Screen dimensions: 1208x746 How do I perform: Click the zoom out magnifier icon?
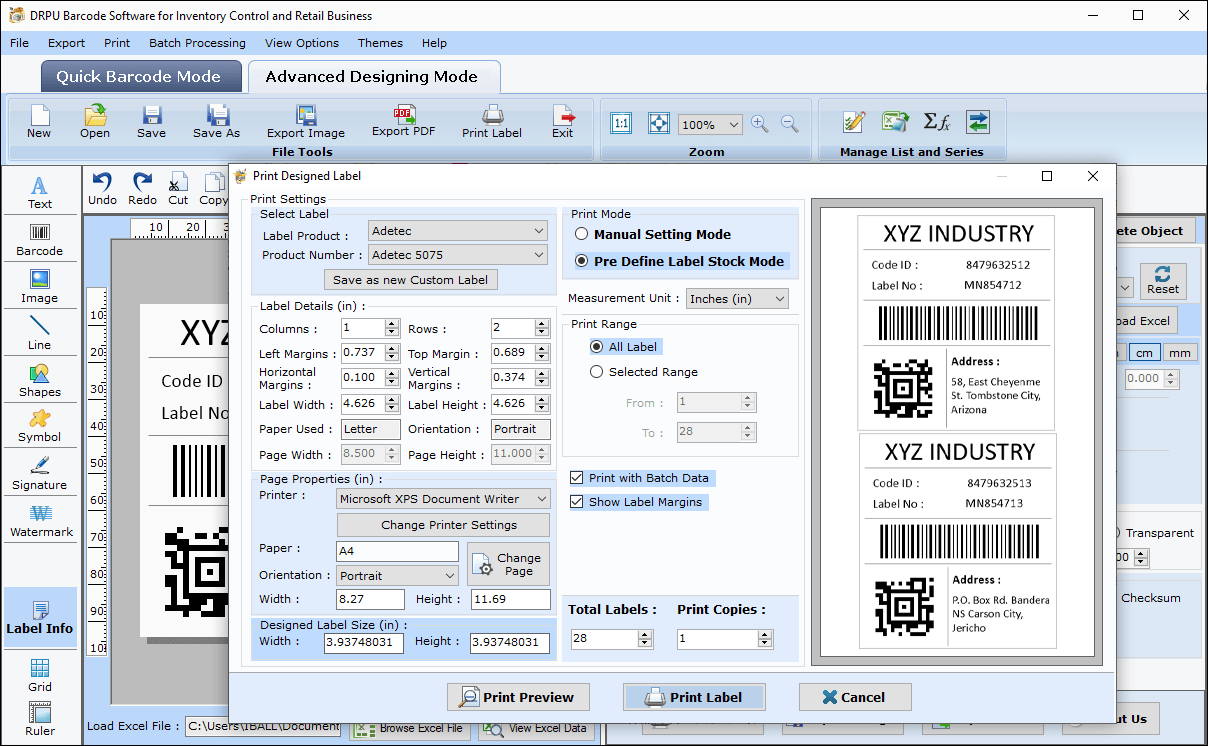790,124
